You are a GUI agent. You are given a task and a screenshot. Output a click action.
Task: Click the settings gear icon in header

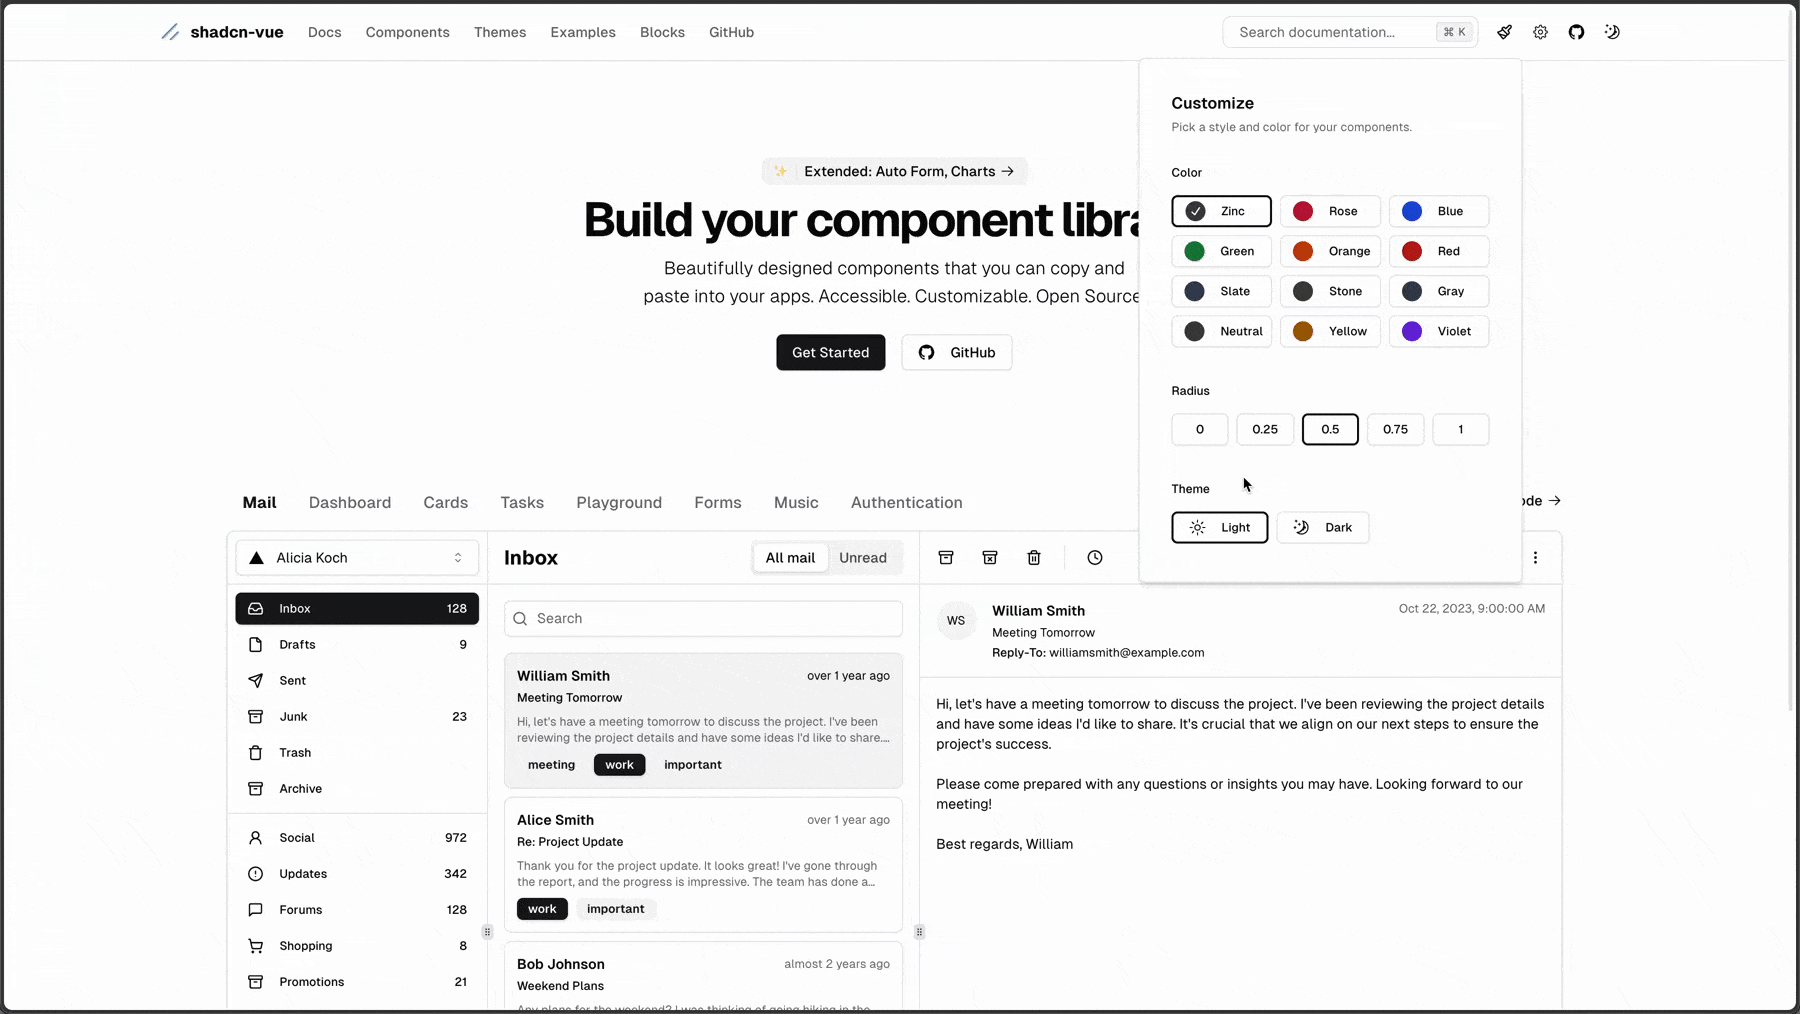(1540, 32)
